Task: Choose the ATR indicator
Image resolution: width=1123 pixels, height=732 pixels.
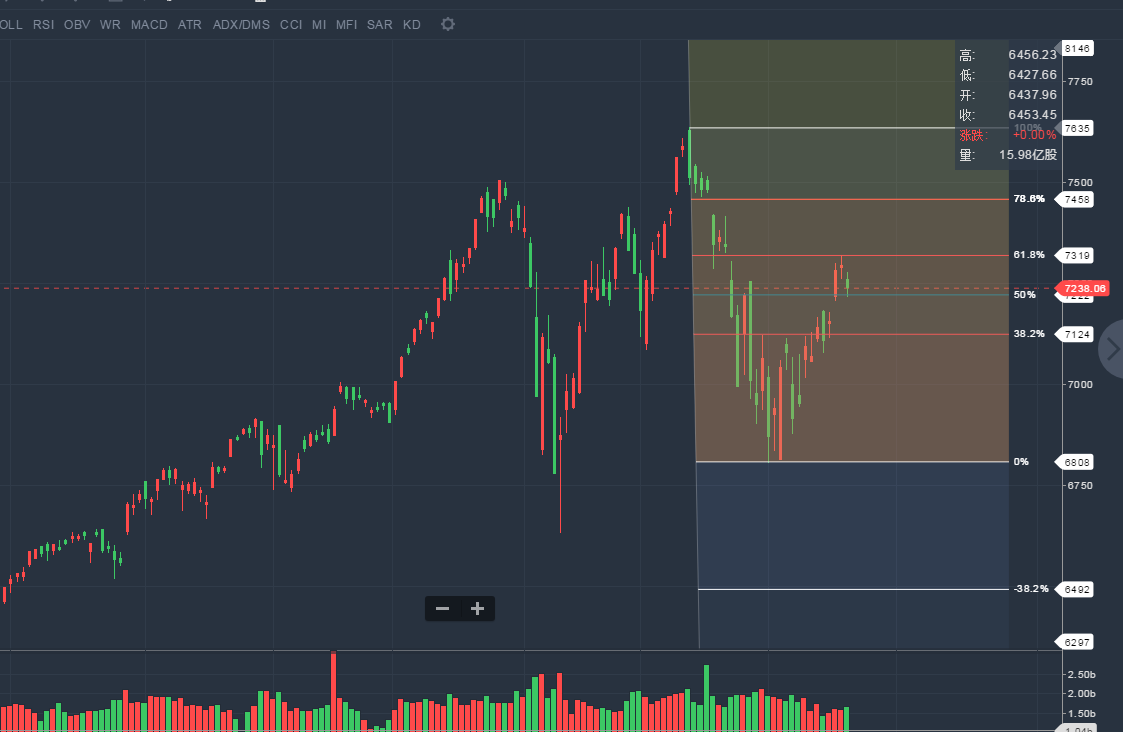Action: pyautogui.click(x=190, y=24)
